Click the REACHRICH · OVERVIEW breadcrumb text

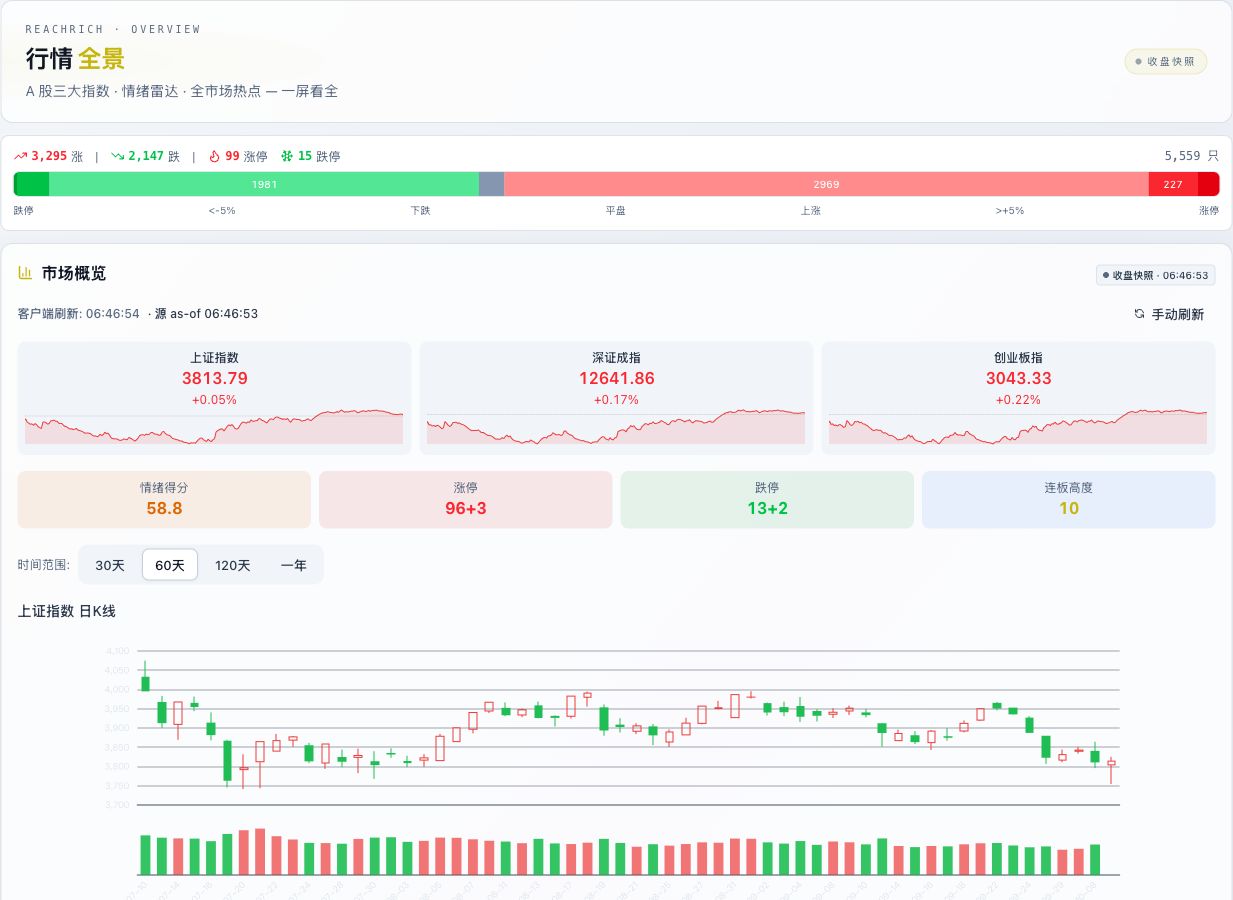(x=113, y=29)
